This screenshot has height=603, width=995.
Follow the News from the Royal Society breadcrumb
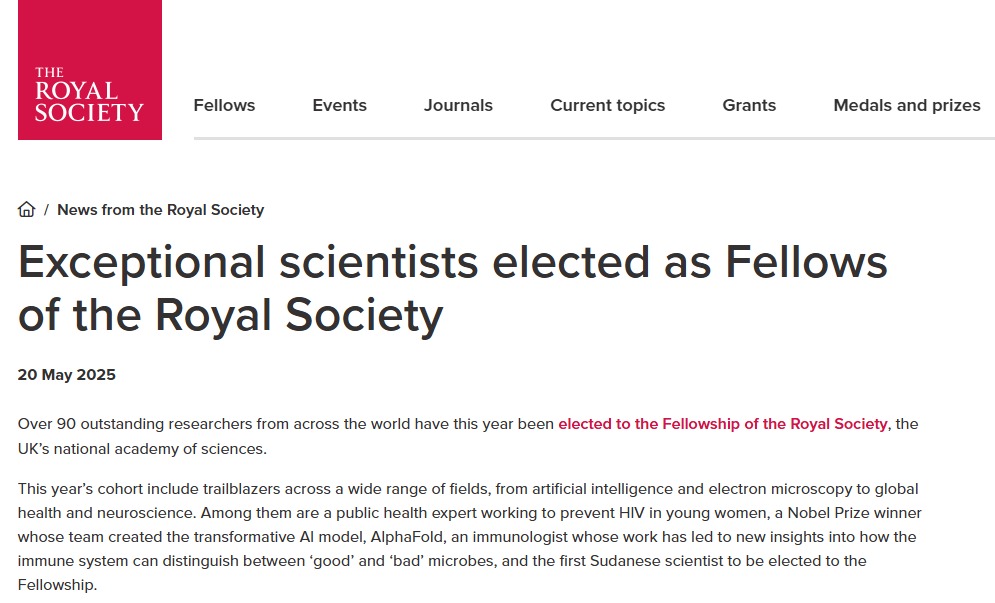(x=161, y=210)
